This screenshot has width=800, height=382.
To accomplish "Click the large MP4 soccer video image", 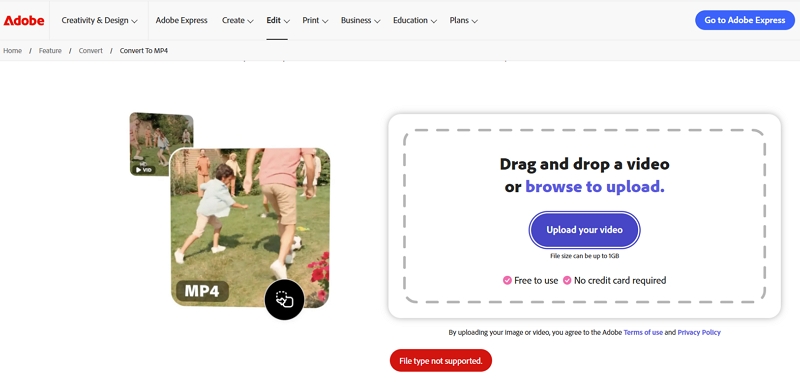I will 250,227.
